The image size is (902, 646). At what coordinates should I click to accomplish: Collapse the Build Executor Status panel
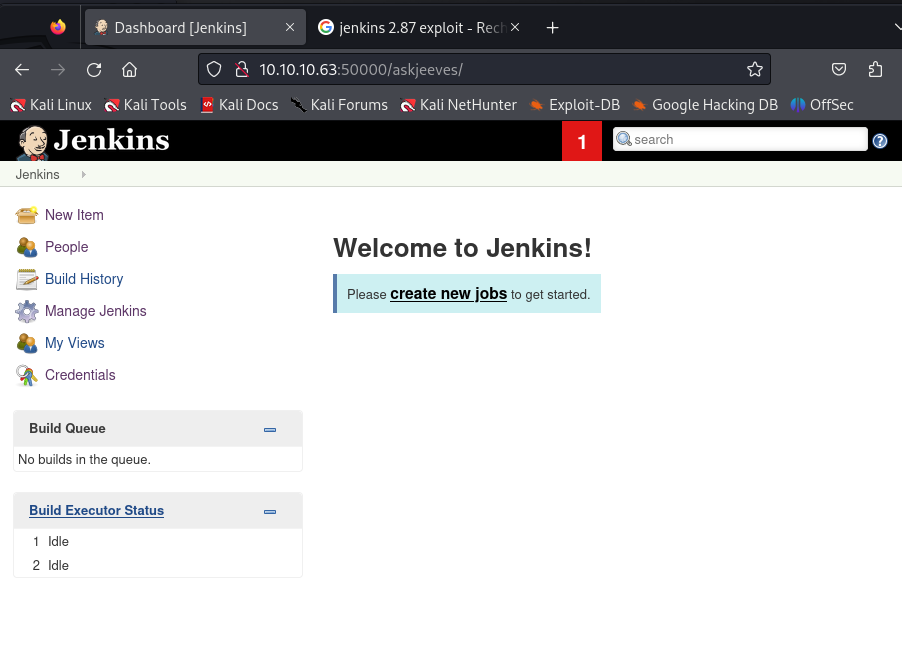click(x=270, y=511)
